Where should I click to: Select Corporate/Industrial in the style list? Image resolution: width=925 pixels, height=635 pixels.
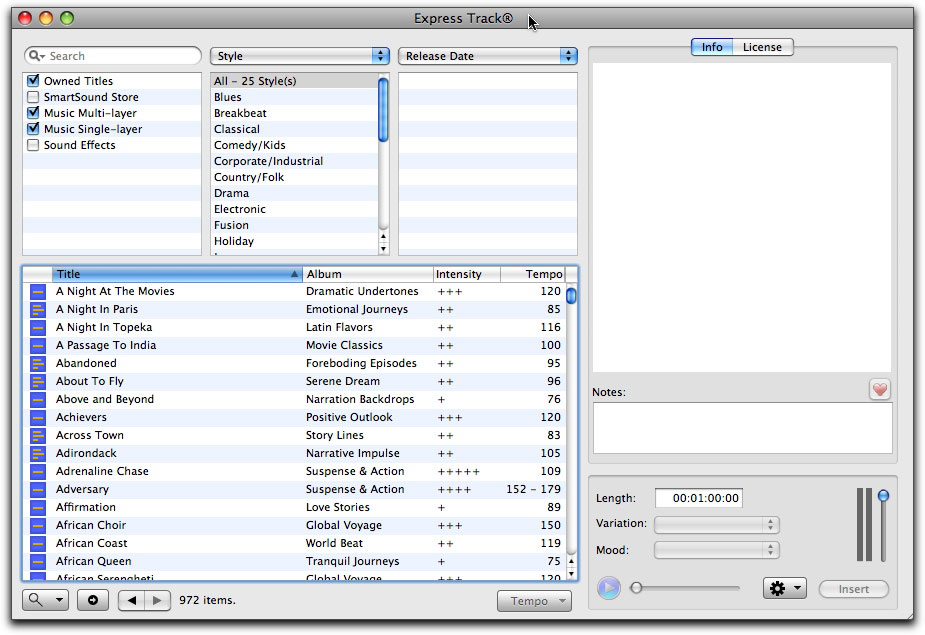point(294,161)
